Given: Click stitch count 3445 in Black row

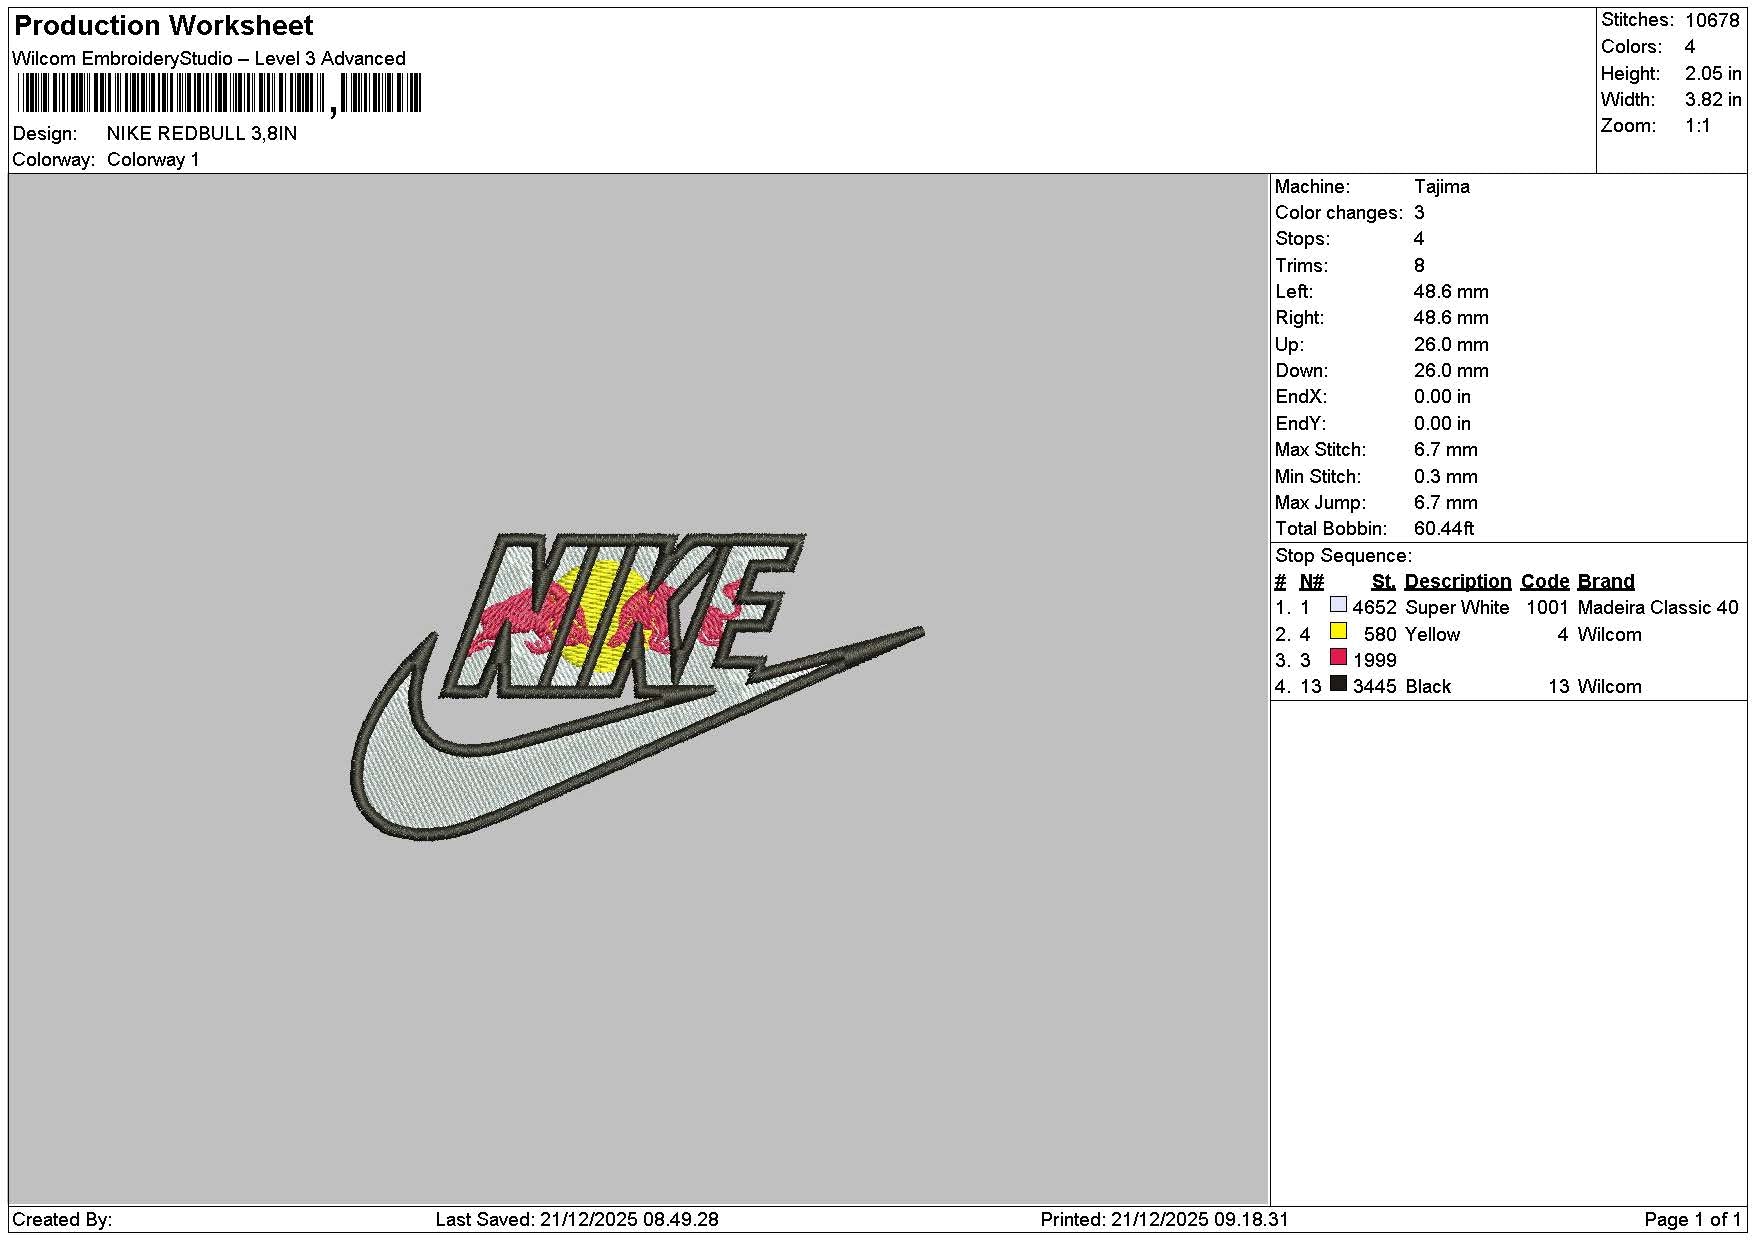Looking at the screenshot, I should [1374, 686].
